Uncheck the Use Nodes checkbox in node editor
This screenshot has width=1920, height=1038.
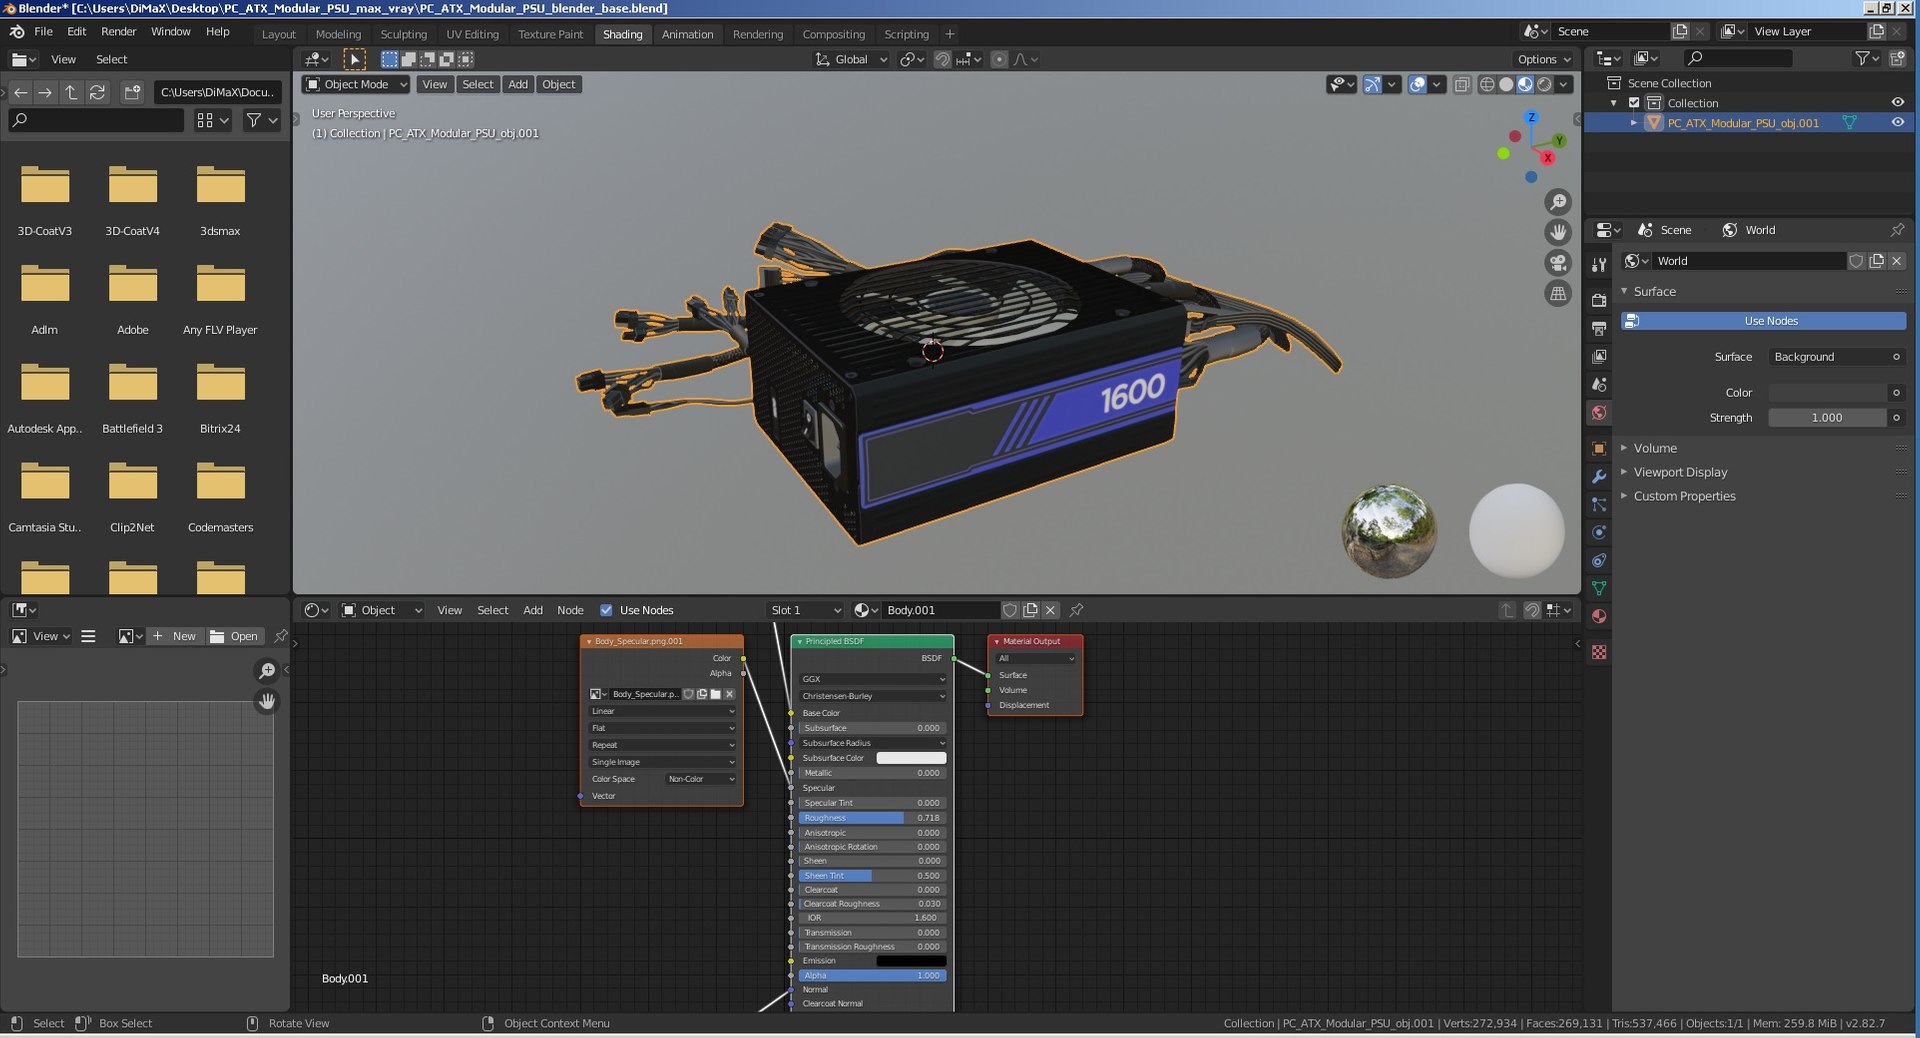tap(606, 610)
